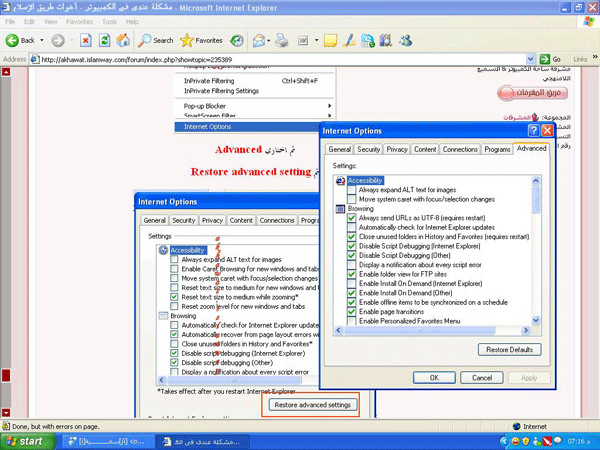Open Favorites star in the toolbar
Screen dimensions: 600x450
click(187, 40)
